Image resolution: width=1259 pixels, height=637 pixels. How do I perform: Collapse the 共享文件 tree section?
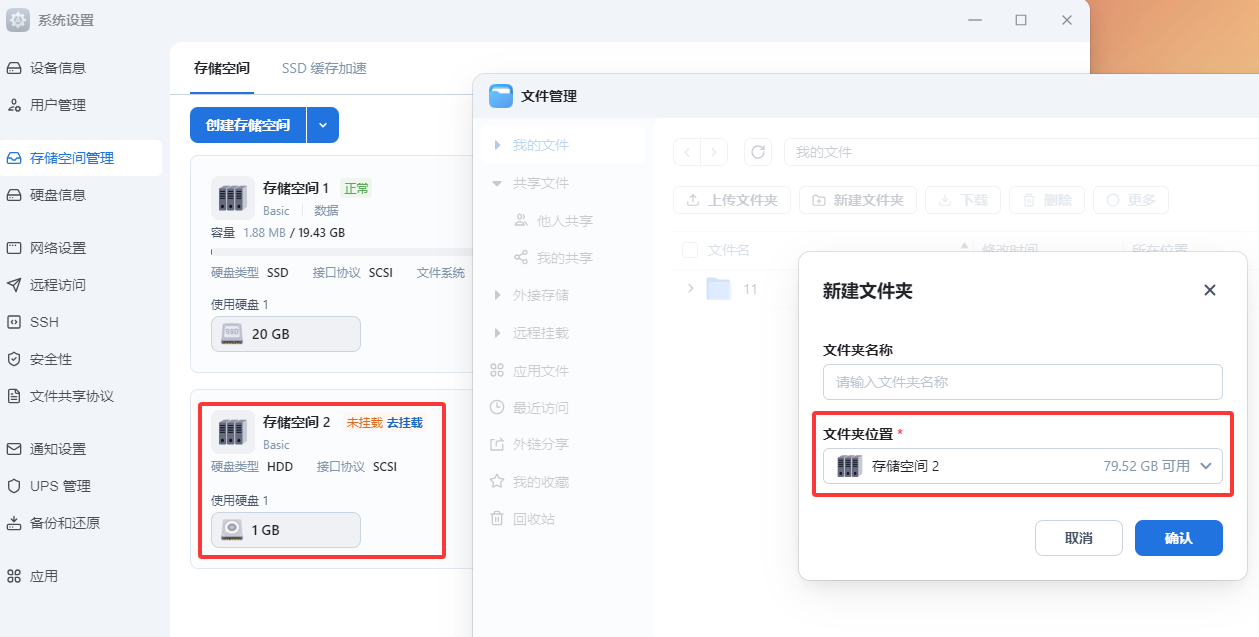pos(497,183)
